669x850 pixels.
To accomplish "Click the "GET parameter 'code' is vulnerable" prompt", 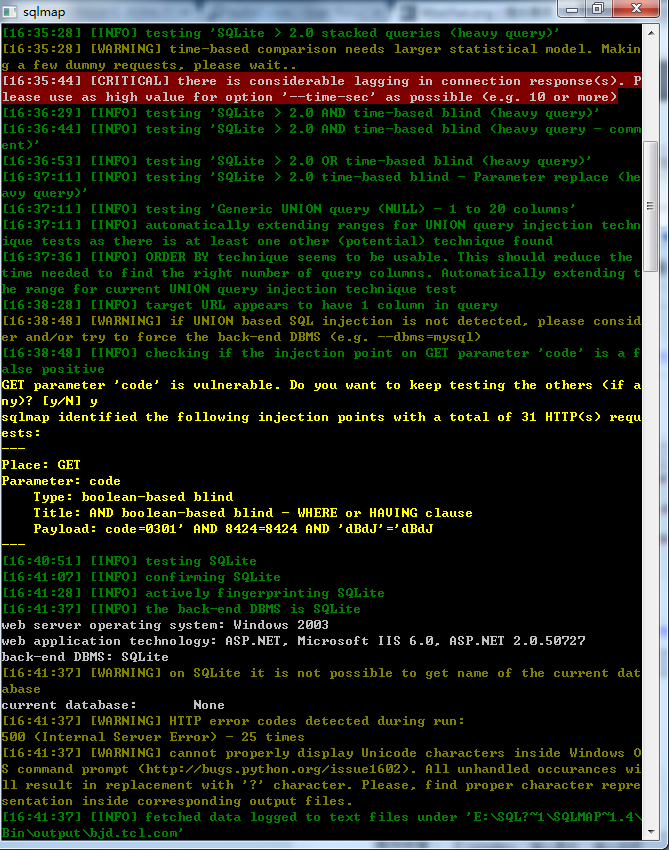I will pyautogui.click(x=321, y=393).
